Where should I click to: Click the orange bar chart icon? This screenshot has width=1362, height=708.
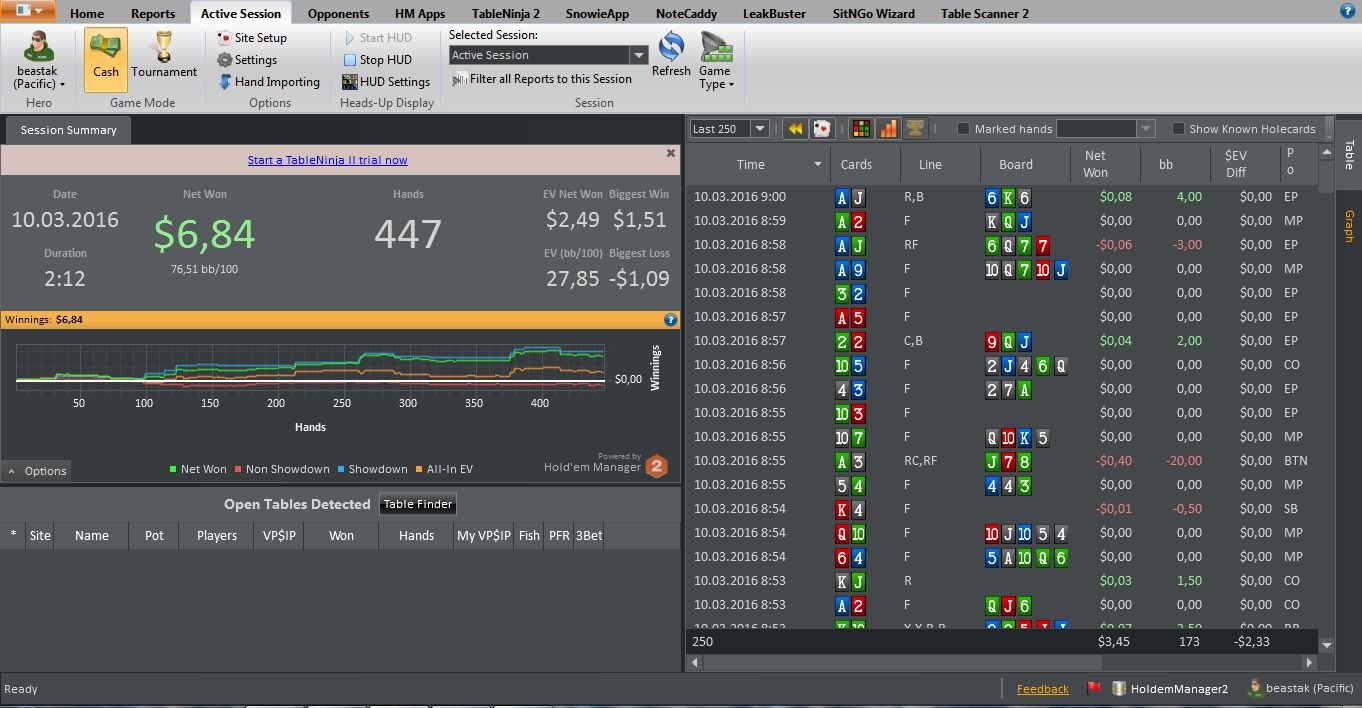click(x=888, y=129)
